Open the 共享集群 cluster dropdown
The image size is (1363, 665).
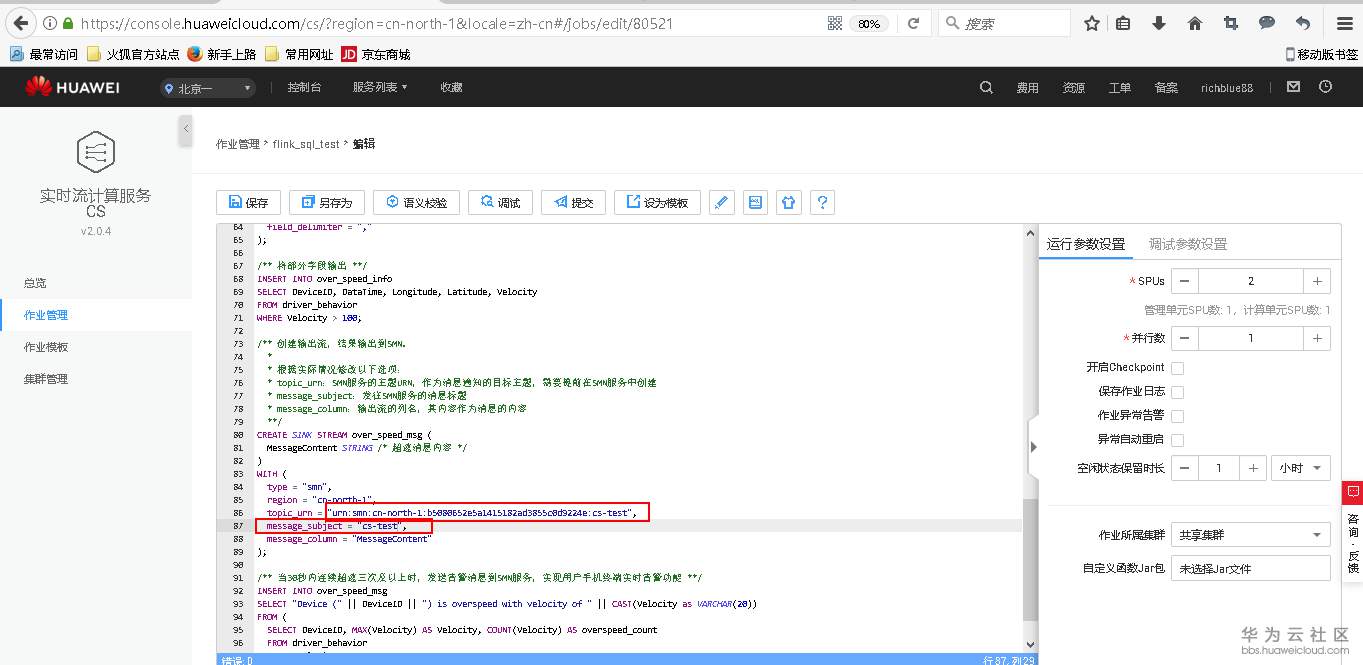(x=1249, y=534)
